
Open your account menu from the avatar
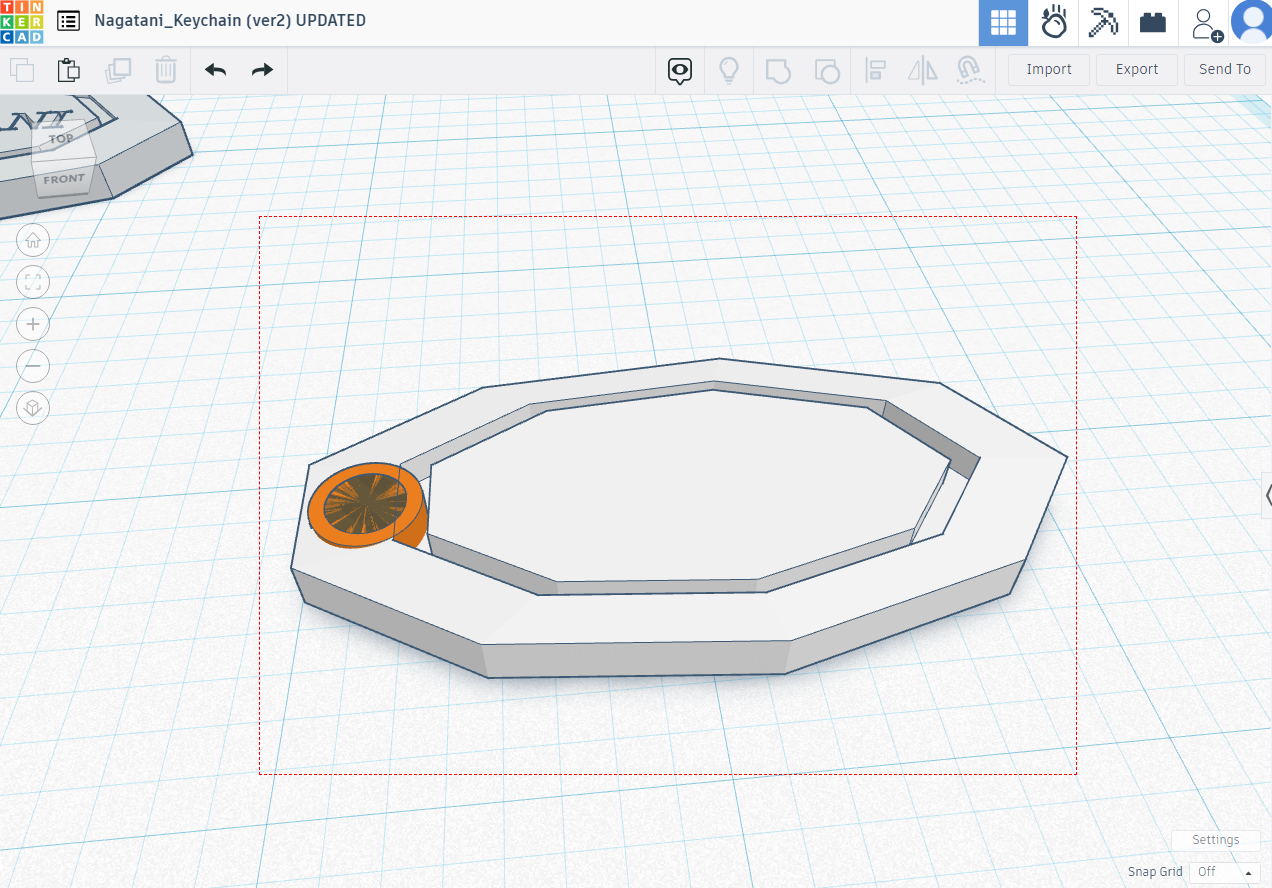click(x=1252, y=21)
